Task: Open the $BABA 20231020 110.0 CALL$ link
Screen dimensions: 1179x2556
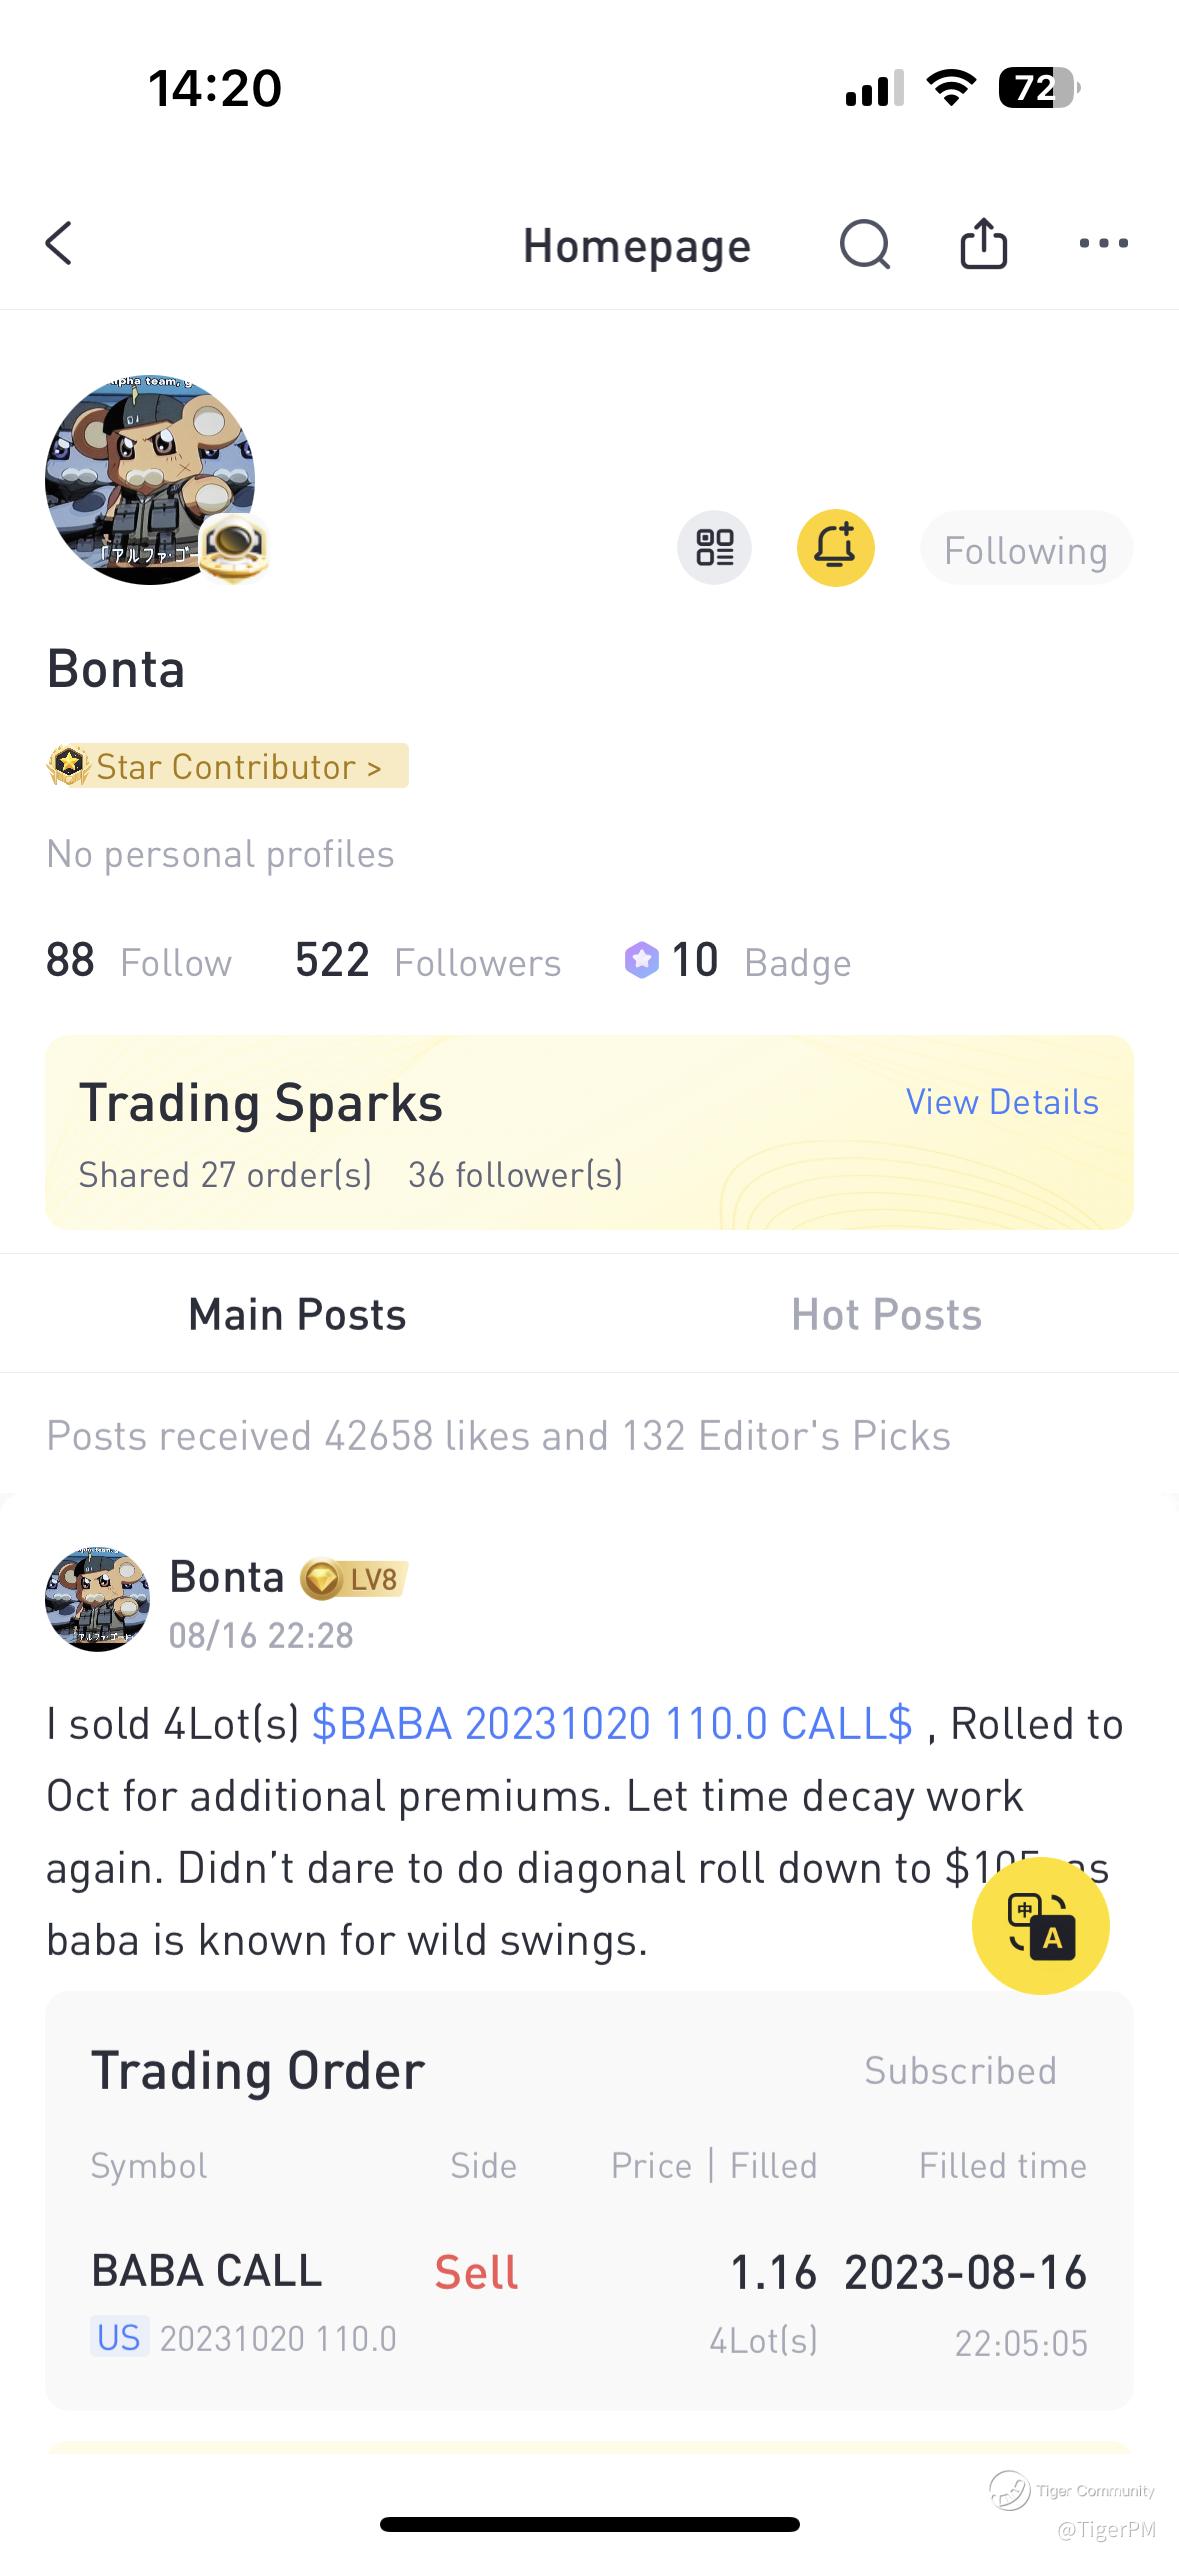Action: point(612,1724)
